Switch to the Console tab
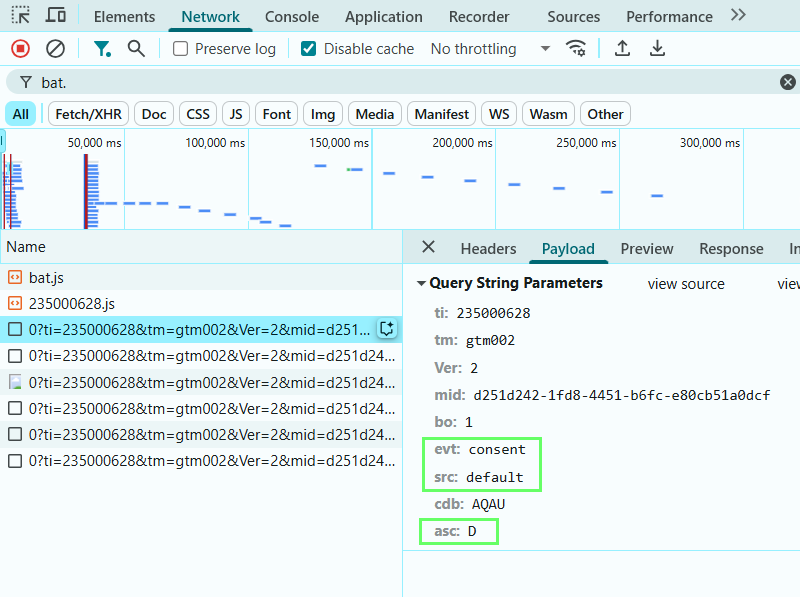The height and width of the screenshot is (597, 800). (292, 17)
